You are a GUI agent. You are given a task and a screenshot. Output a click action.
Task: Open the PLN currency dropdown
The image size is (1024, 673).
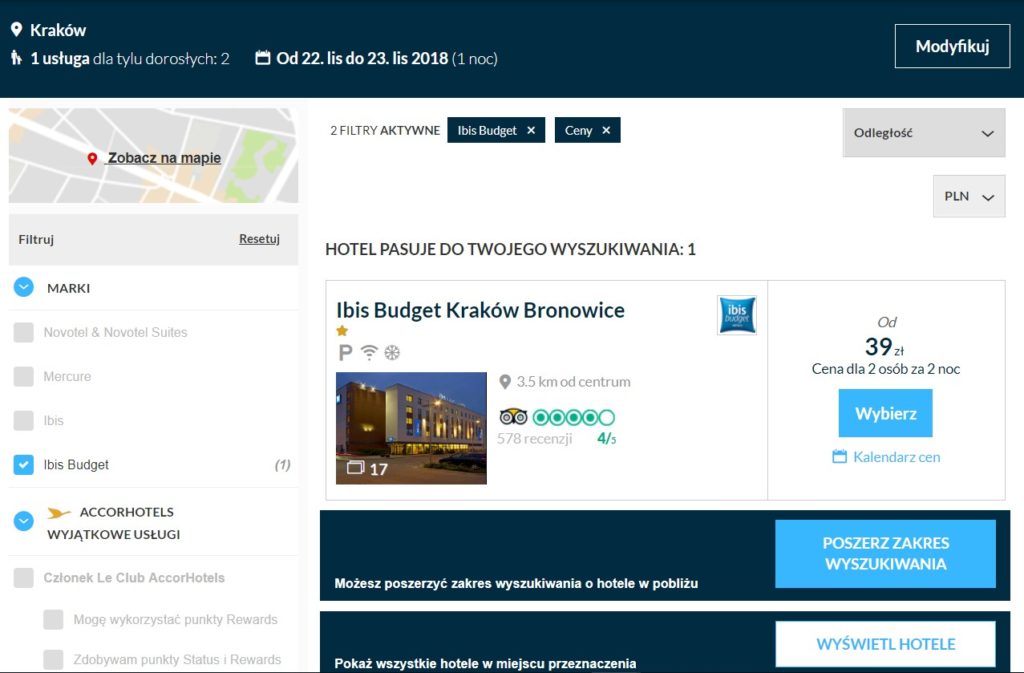969,196
